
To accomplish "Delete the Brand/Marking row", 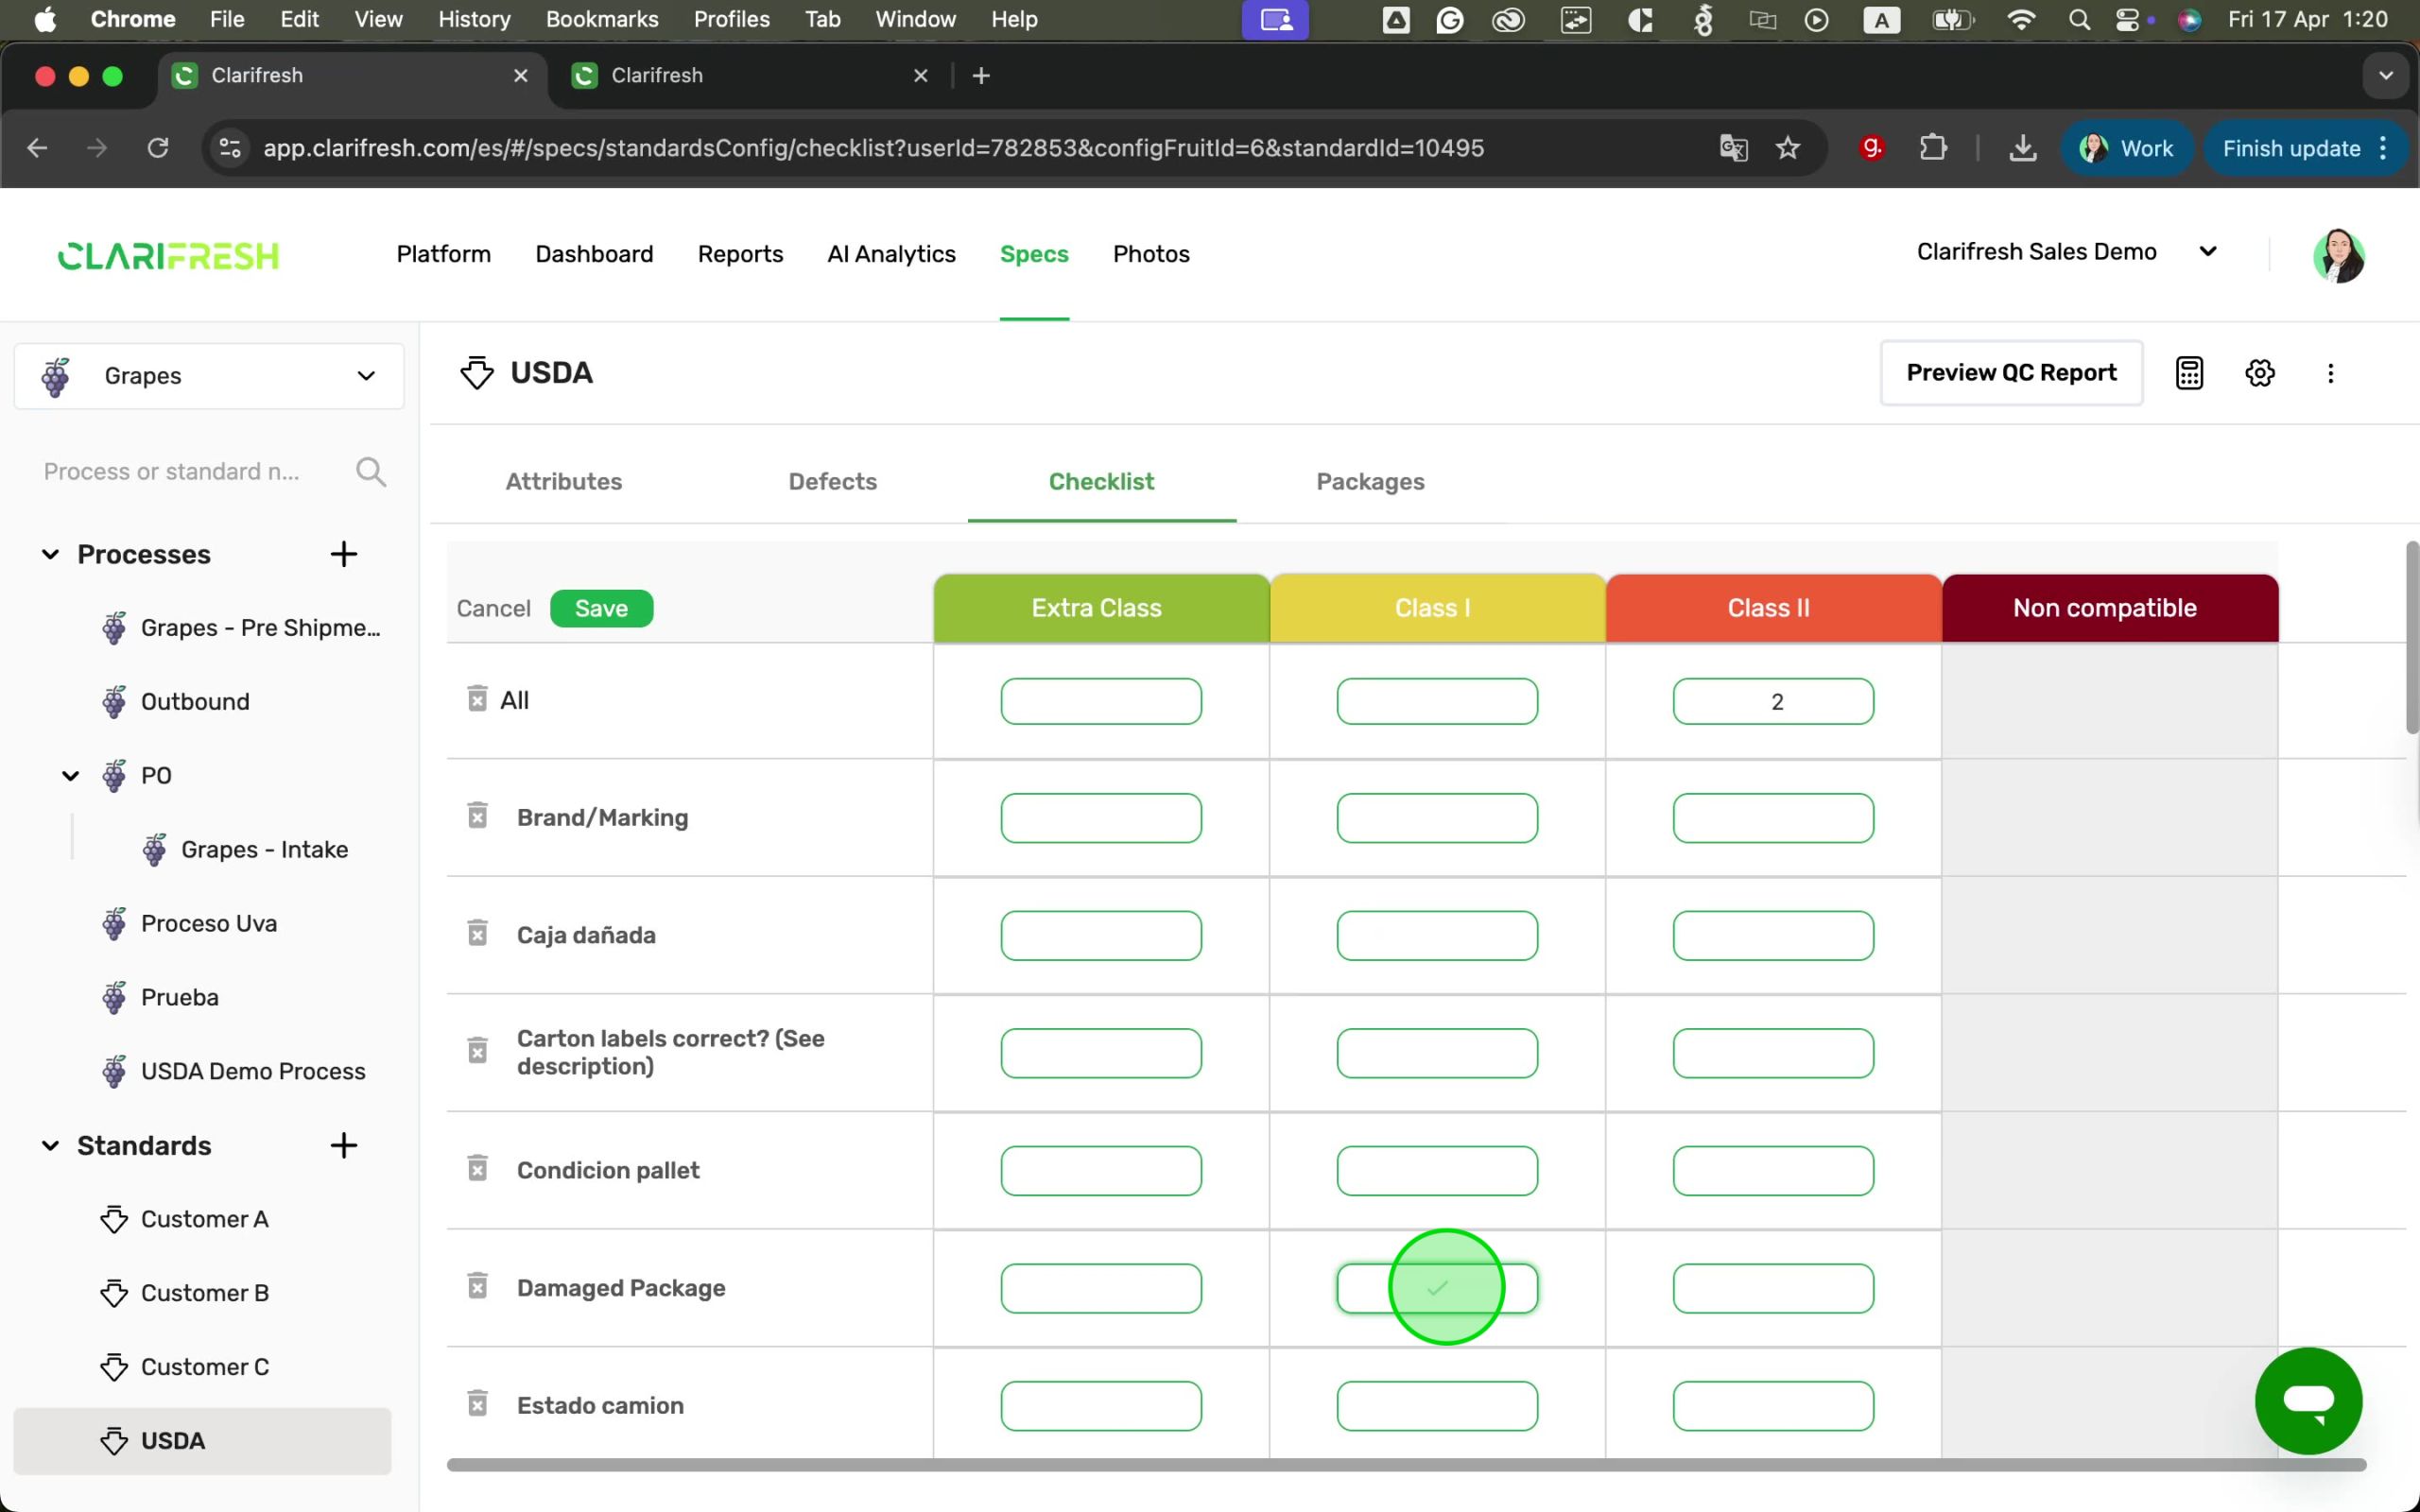I will (477, 816).
